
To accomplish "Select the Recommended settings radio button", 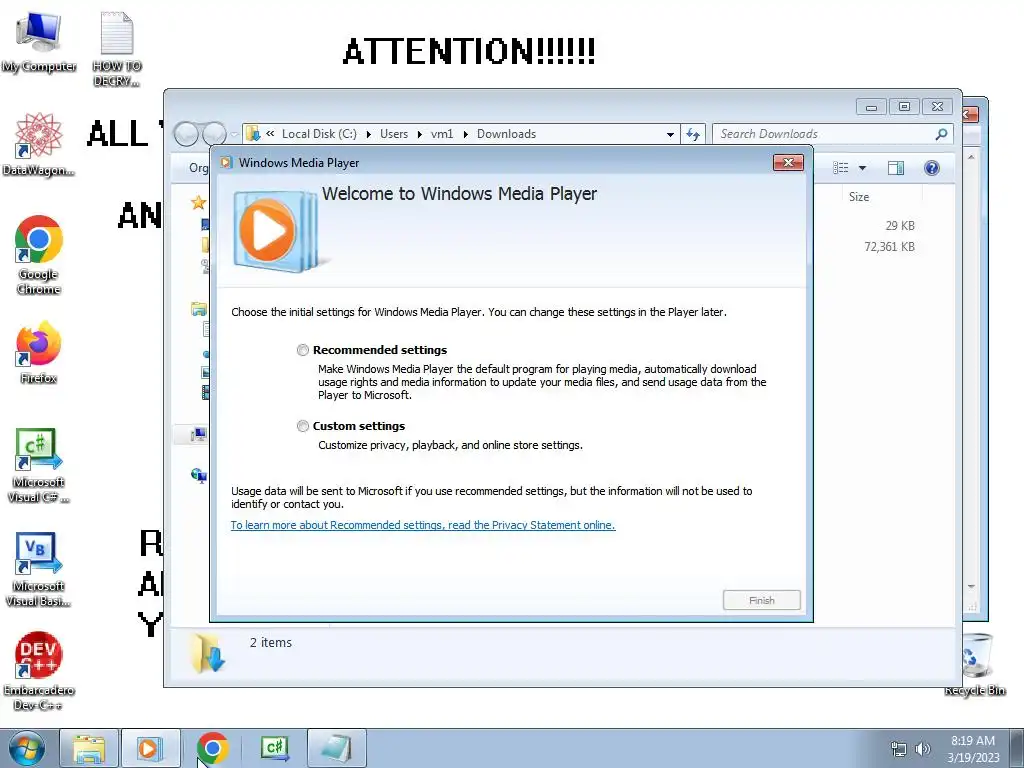I will click(302, 350).
